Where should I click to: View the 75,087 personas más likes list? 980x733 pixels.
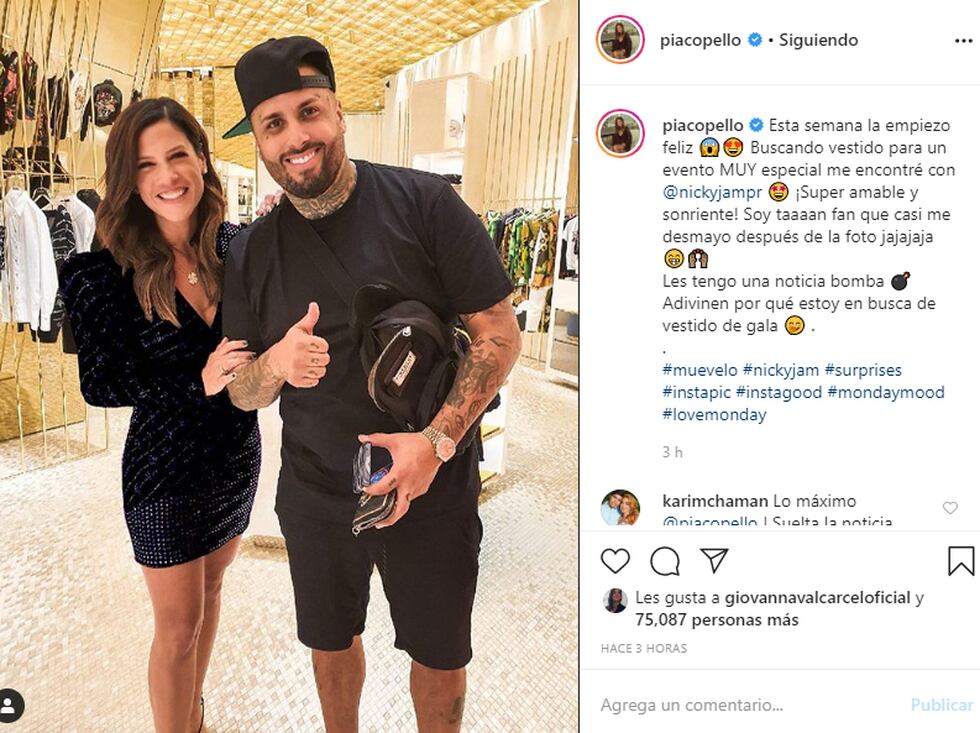click(x=717, y=620)
